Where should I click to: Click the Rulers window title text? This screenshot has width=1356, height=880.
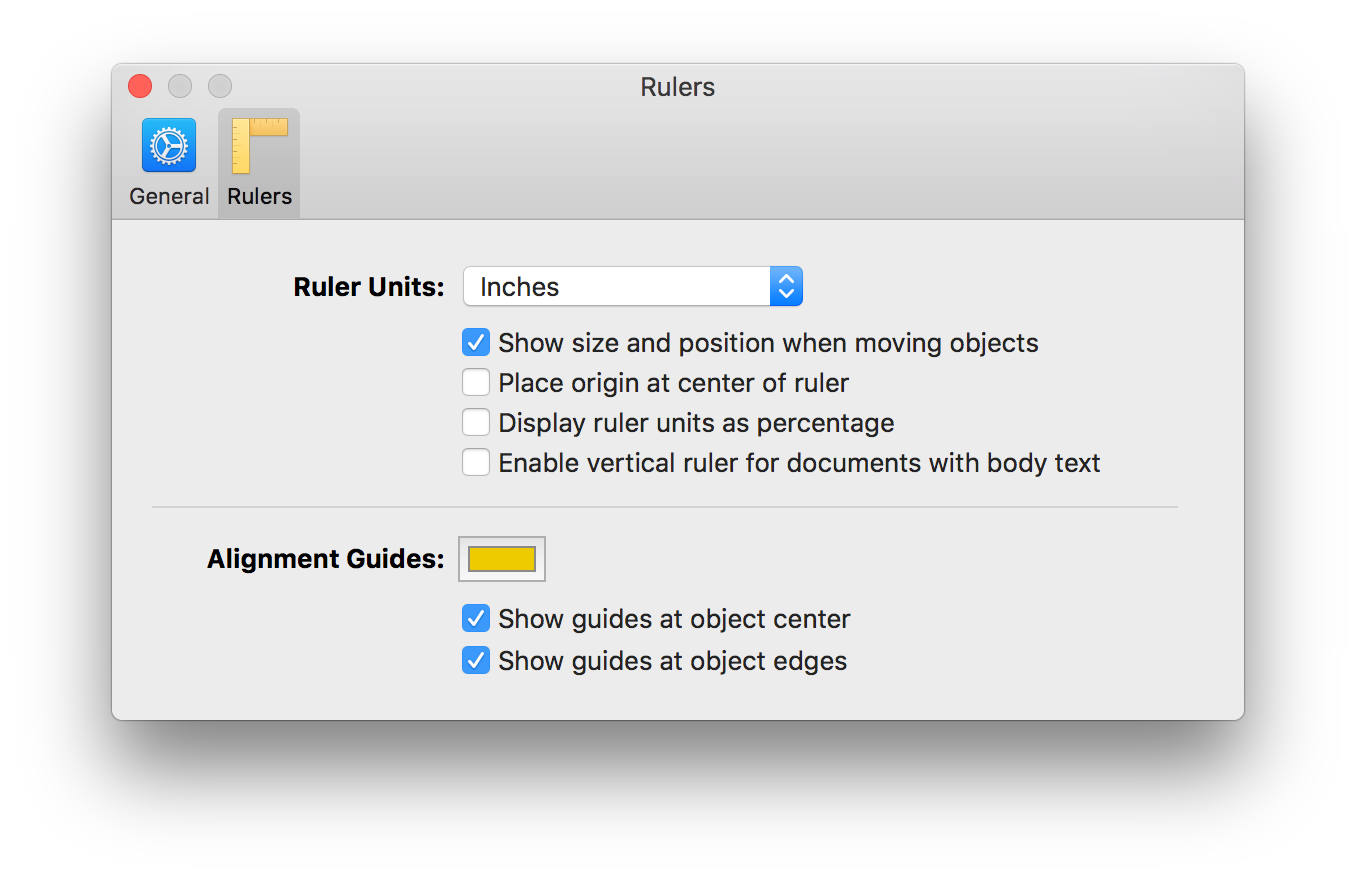[678, 88]
